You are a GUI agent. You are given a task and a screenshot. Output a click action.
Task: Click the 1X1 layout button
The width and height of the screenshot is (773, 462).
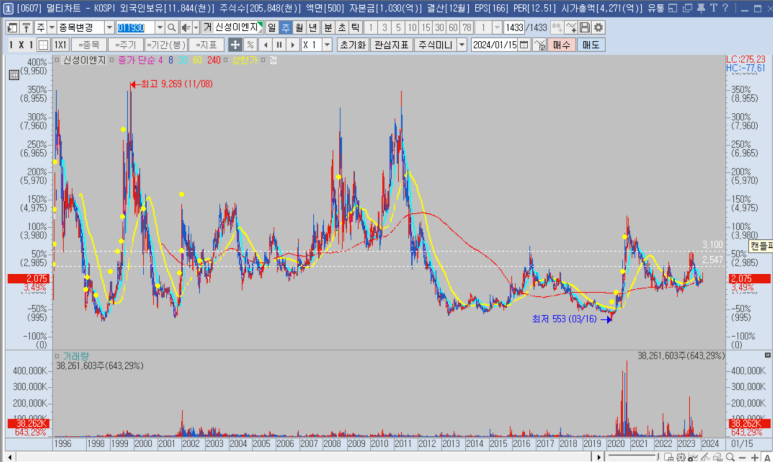(60, 45)
